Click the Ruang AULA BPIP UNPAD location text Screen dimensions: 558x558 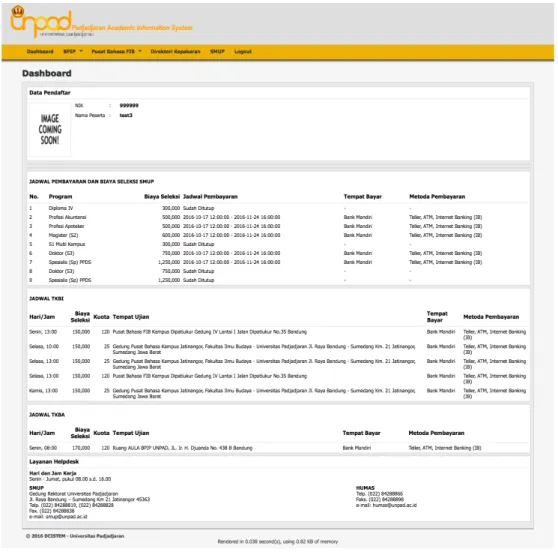point(183,448)
